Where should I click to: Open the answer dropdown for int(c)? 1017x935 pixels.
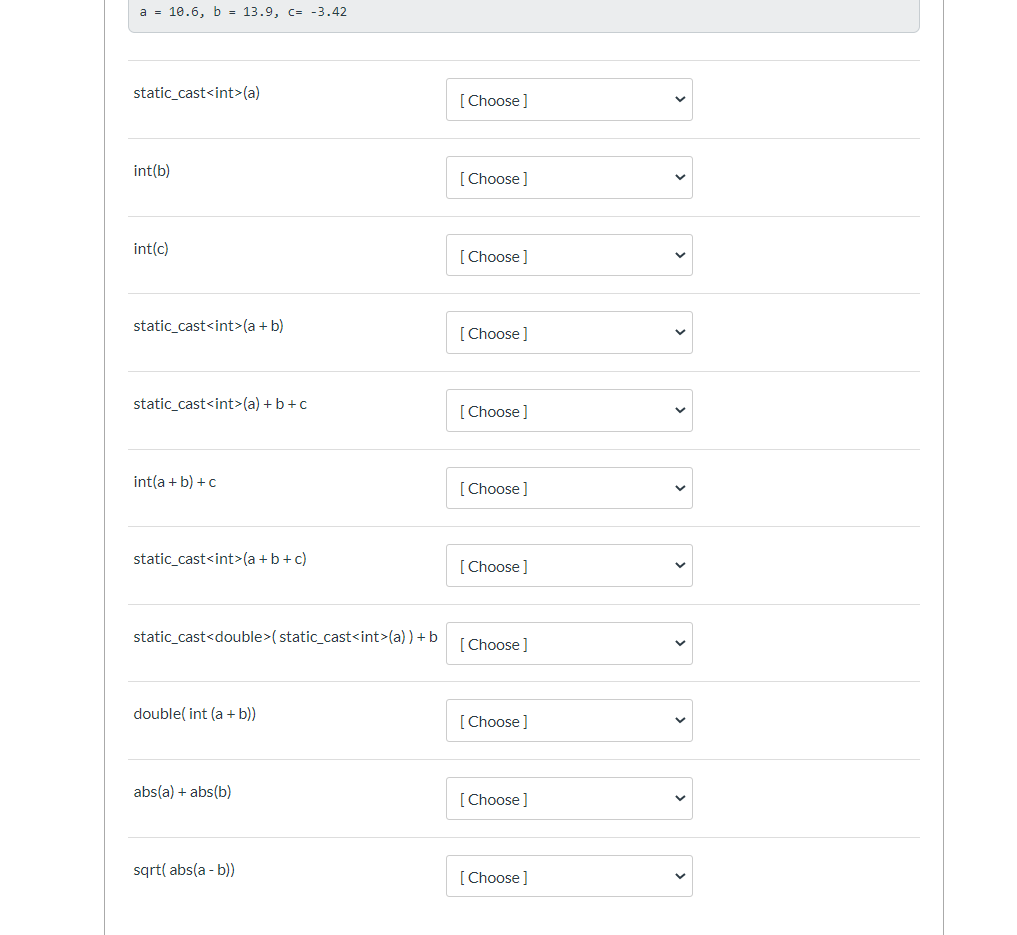569,255
